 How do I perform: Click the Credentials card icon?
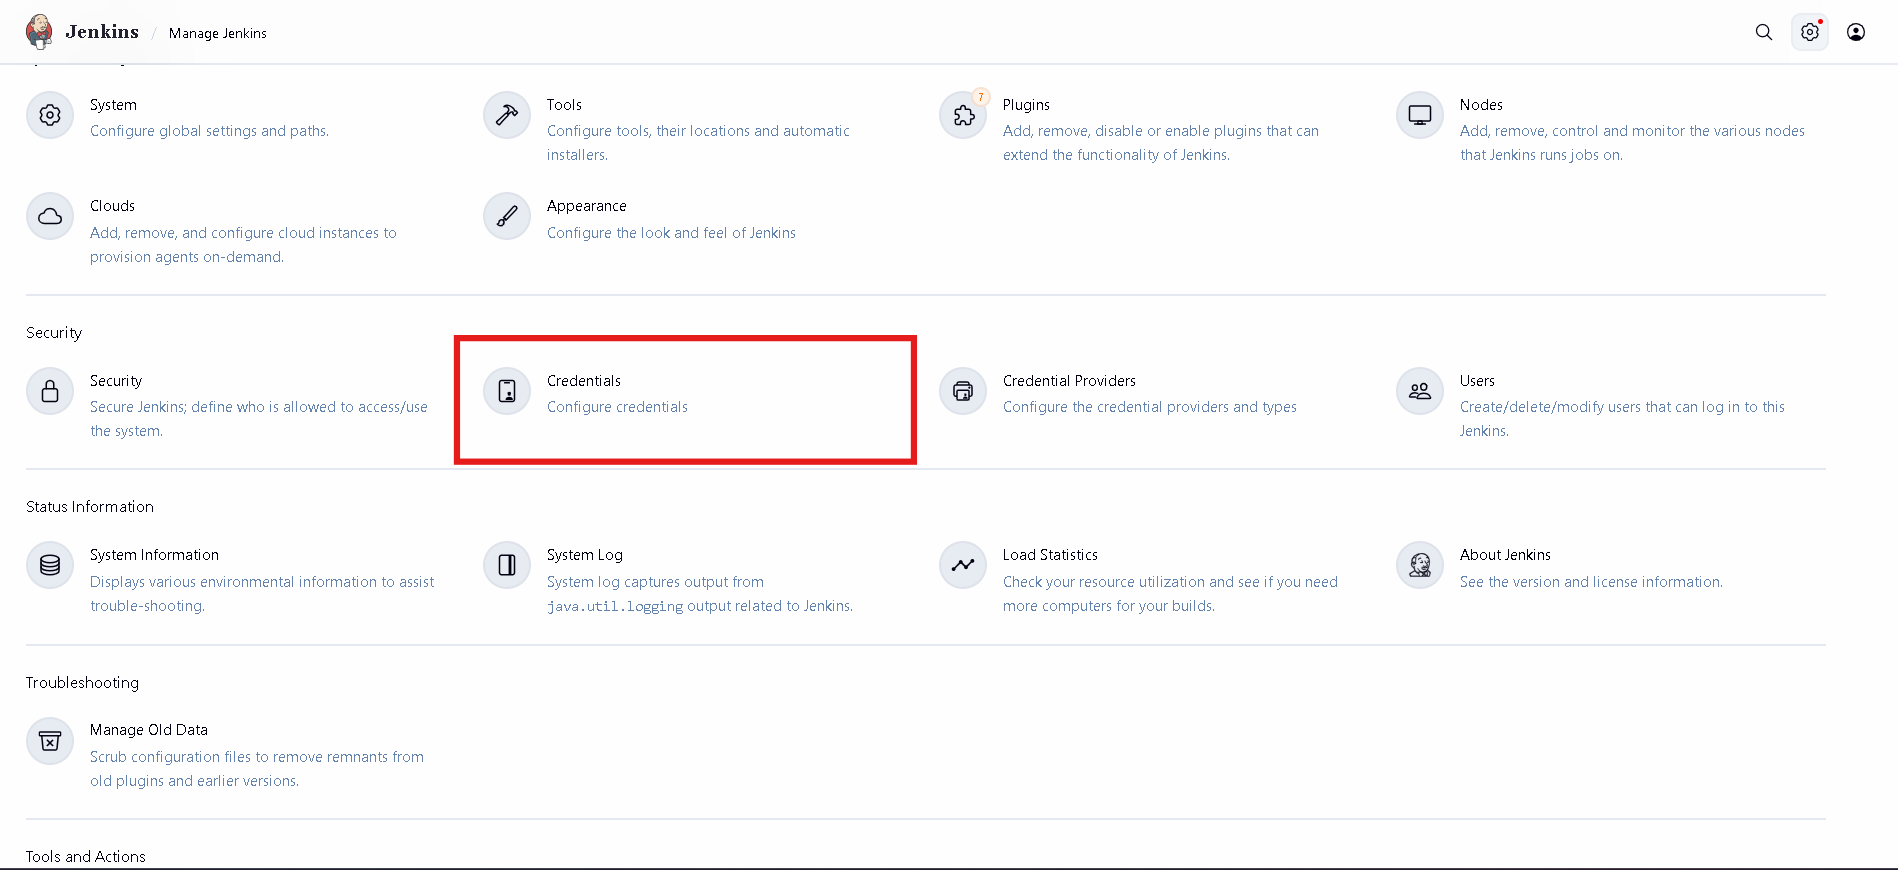507,391
